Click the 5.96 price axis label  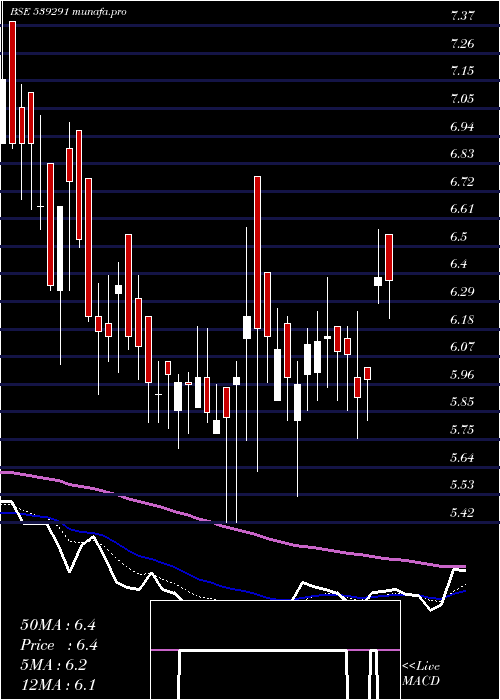coord(462,374)
